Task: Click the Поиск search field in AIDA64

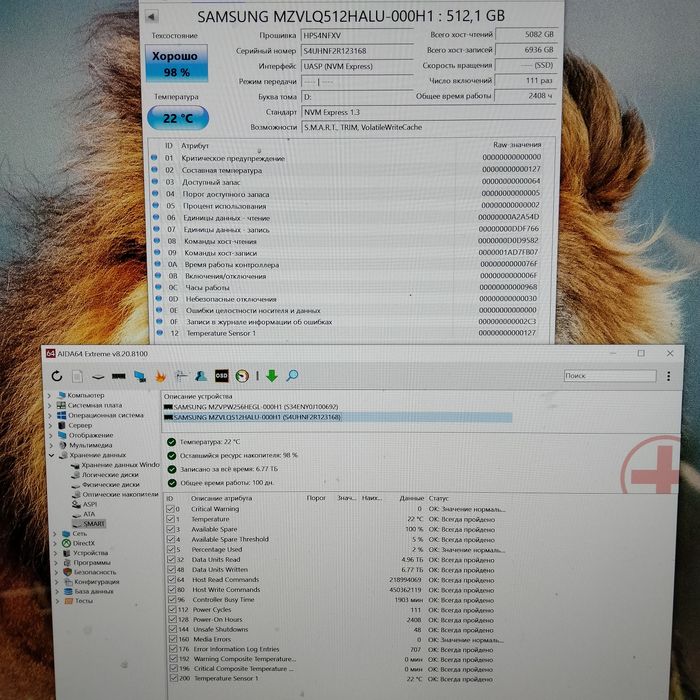Action: click(610, 376)
